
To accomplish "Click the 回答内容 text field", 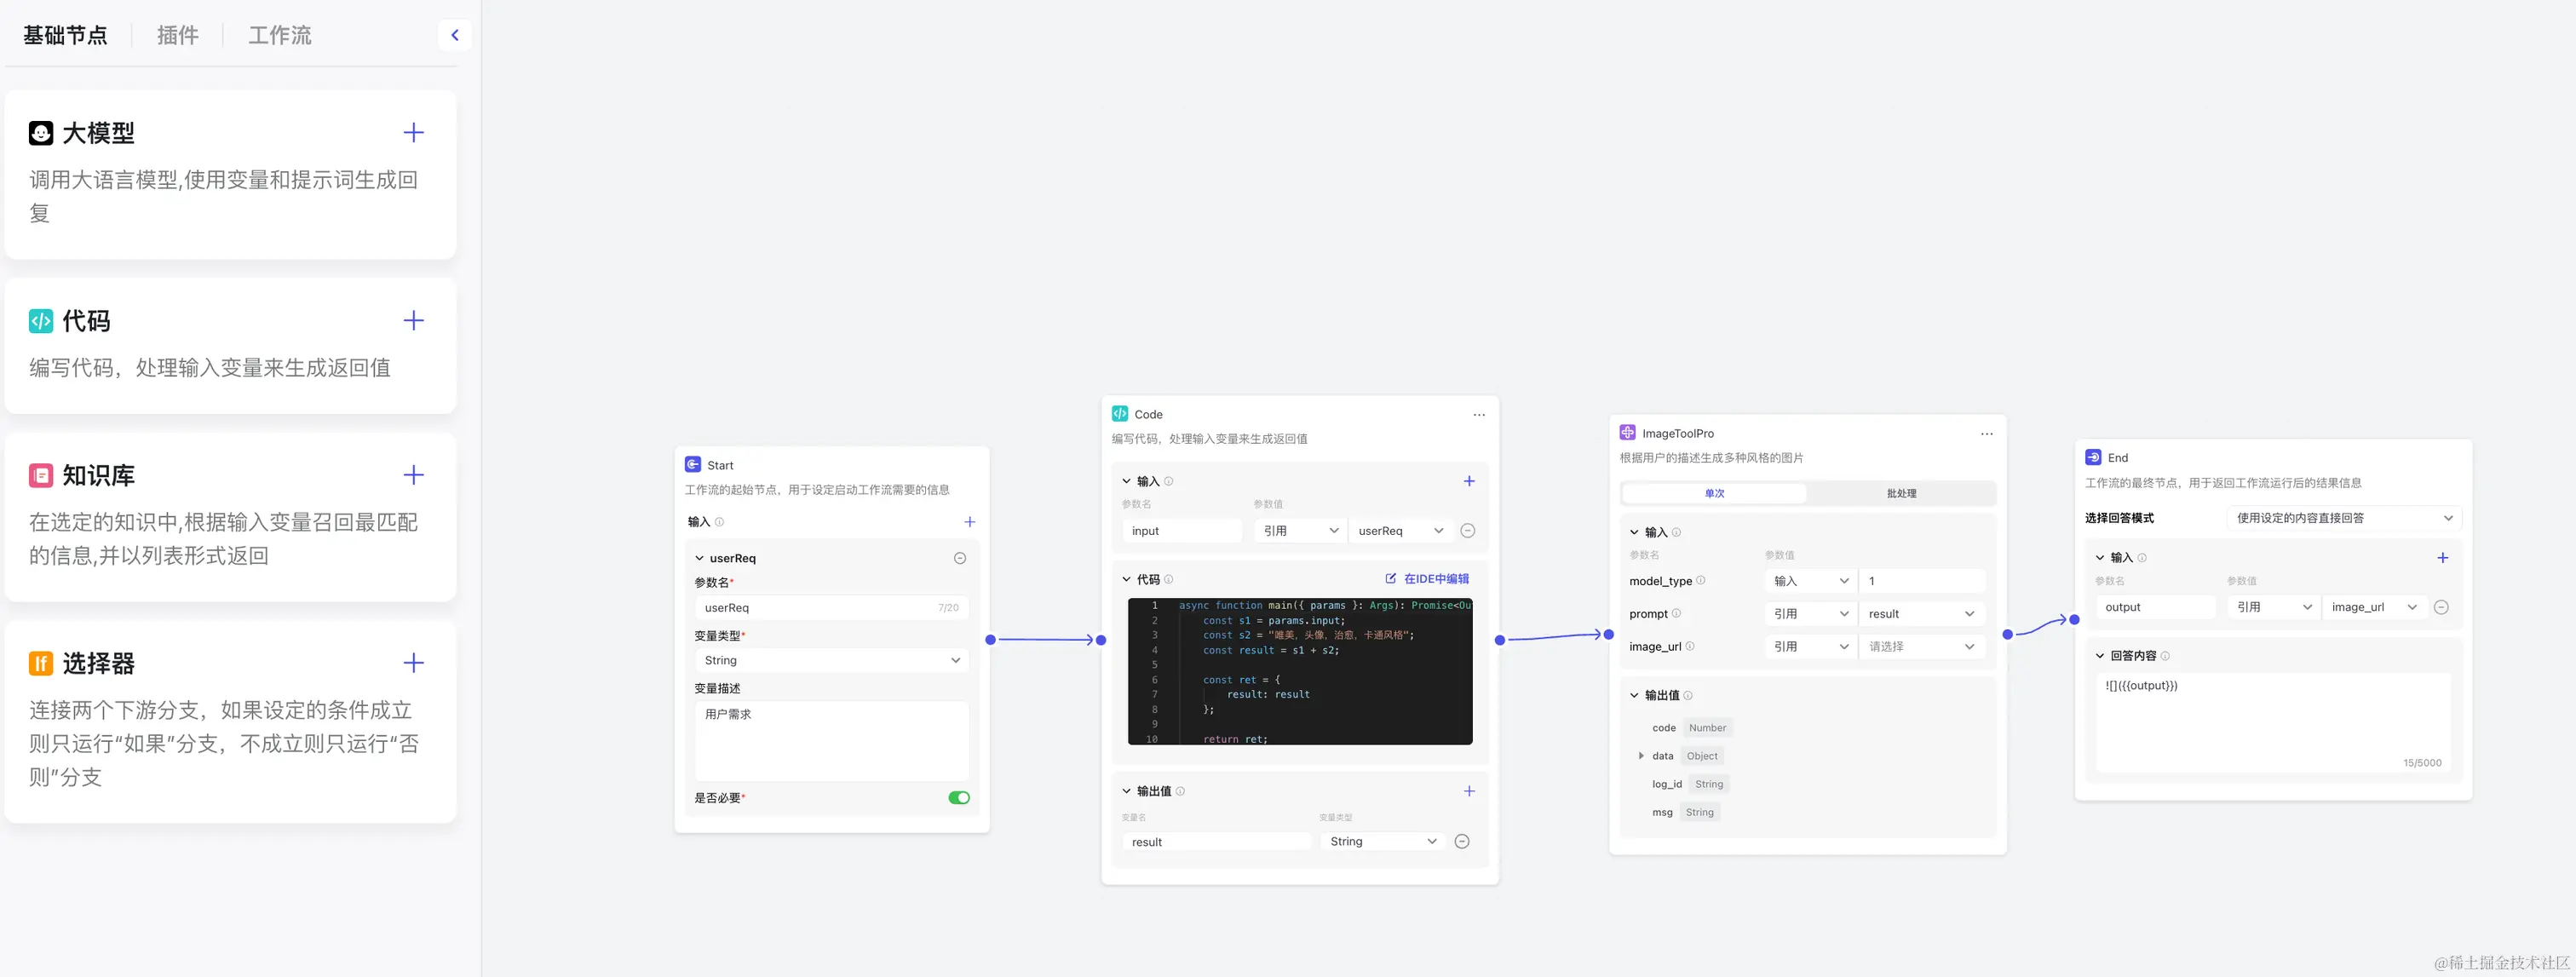I will pos(2272,720).
